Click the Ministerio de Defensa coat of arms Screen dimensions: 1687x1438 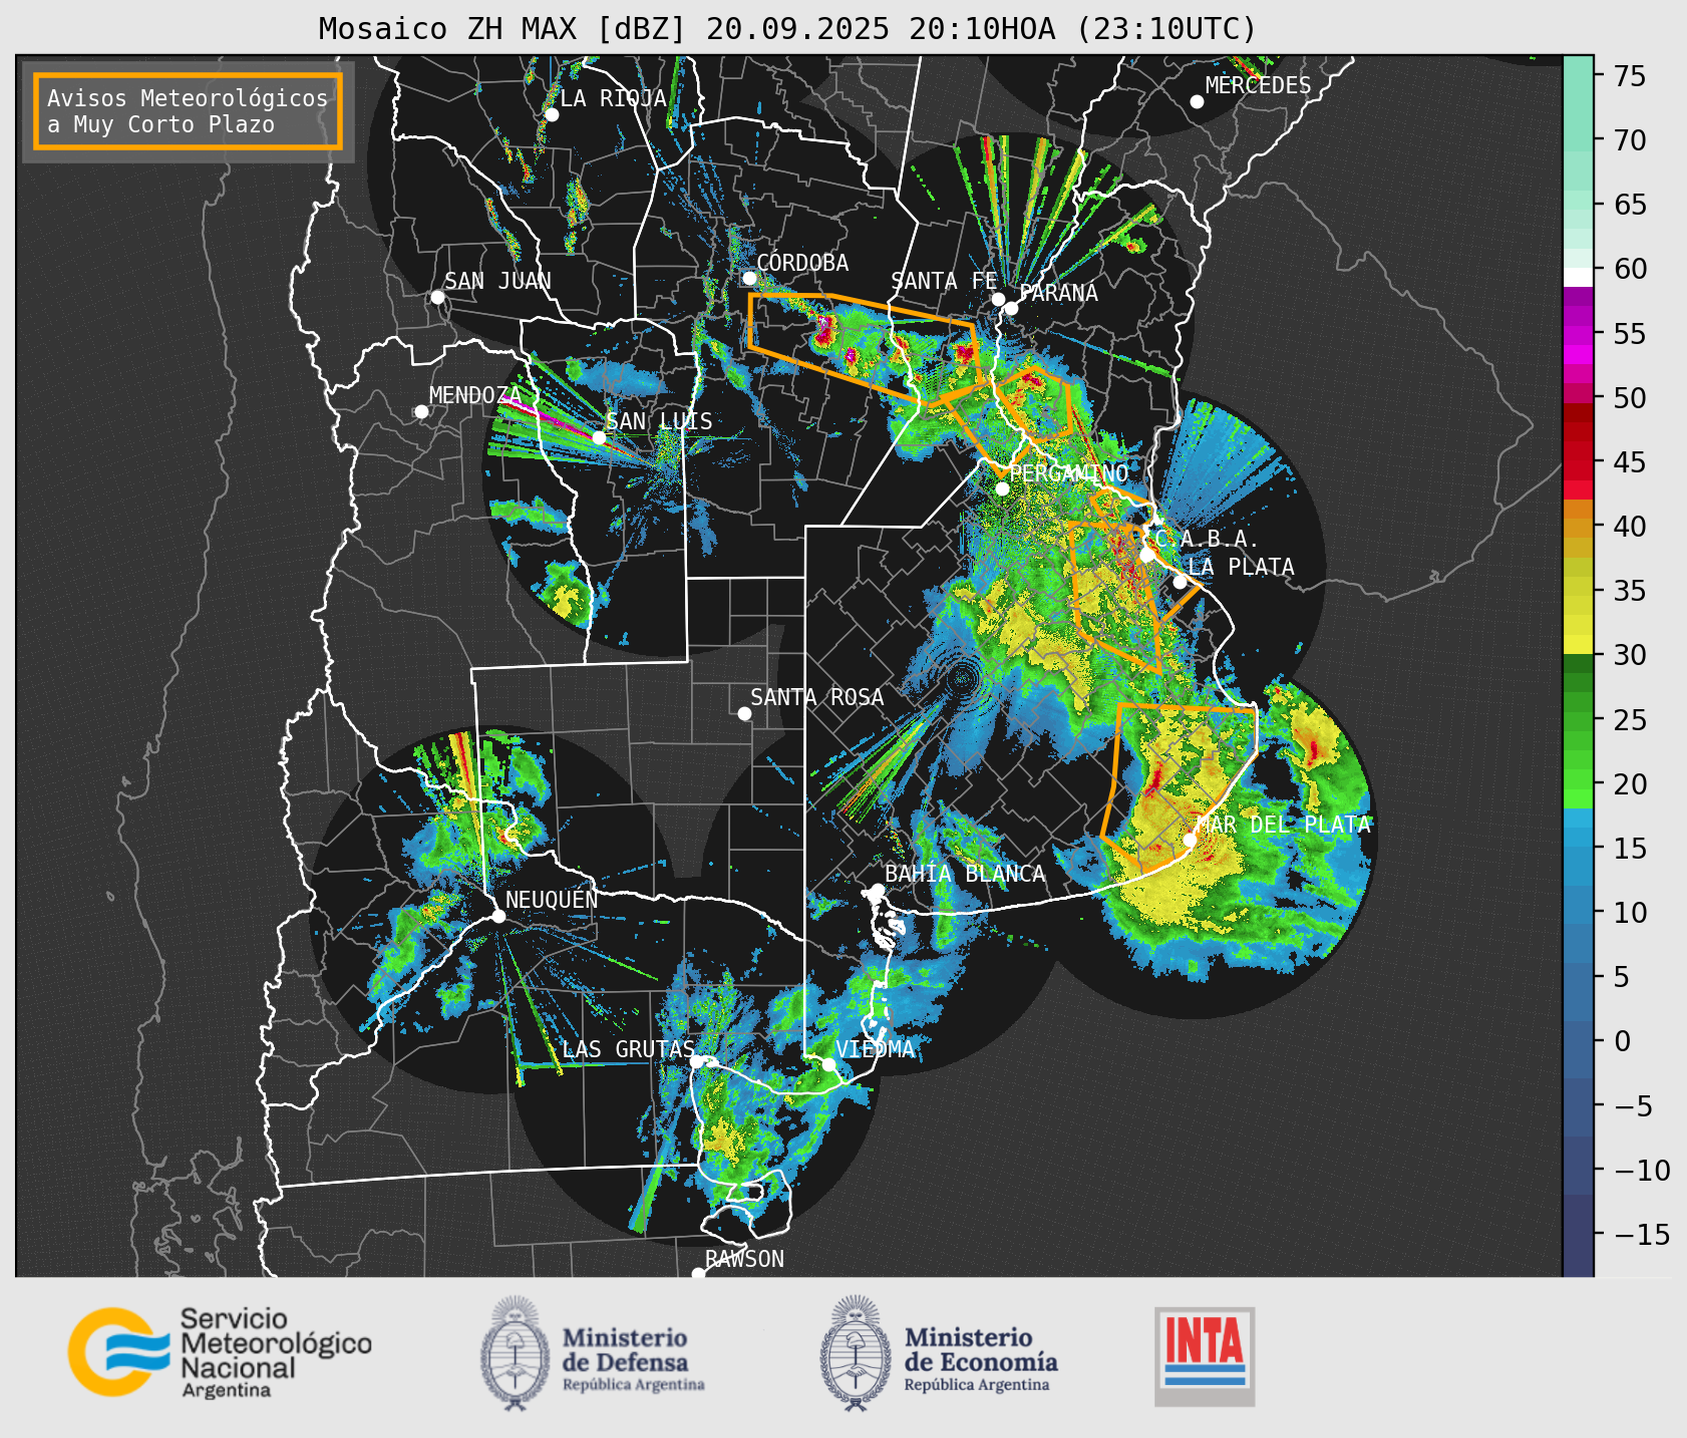coord(516,1353)
